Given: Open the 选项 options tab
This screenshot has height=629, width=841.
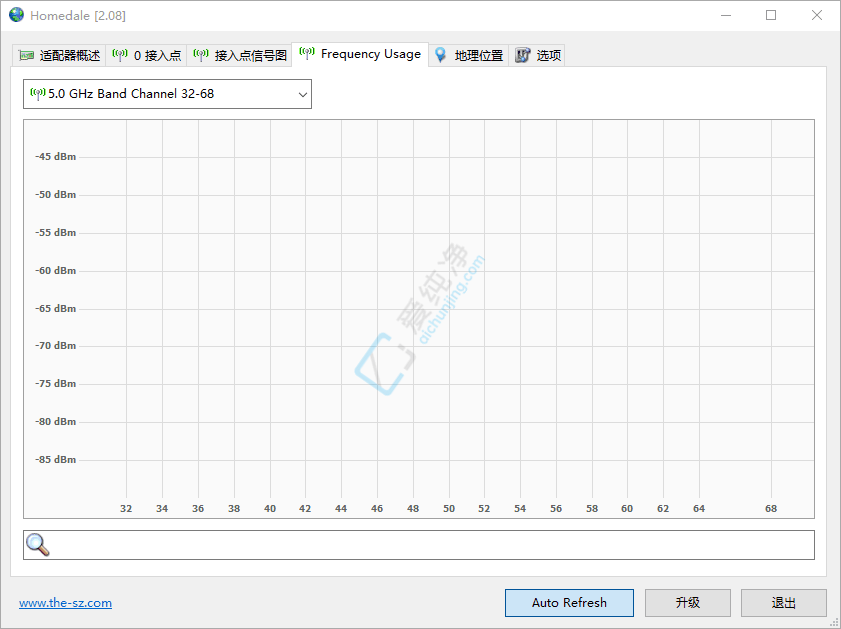Looking at the screenshot, I should coord(537,55).
